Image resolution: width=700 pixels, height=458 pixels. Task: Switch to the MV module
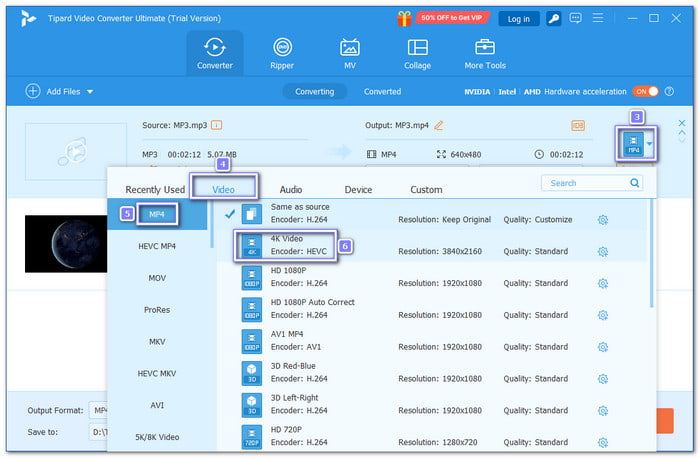(x=350, y=53)
